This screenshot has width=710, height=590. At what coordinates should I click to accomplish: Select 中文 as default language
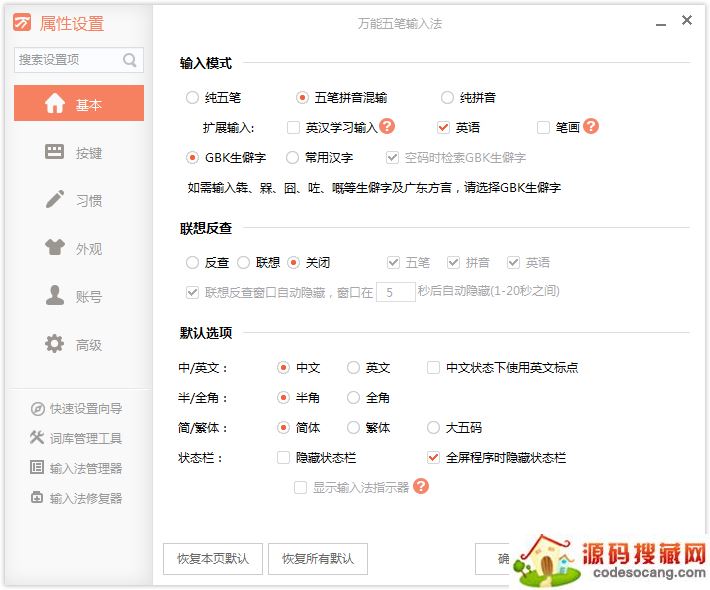pos(283,368)
